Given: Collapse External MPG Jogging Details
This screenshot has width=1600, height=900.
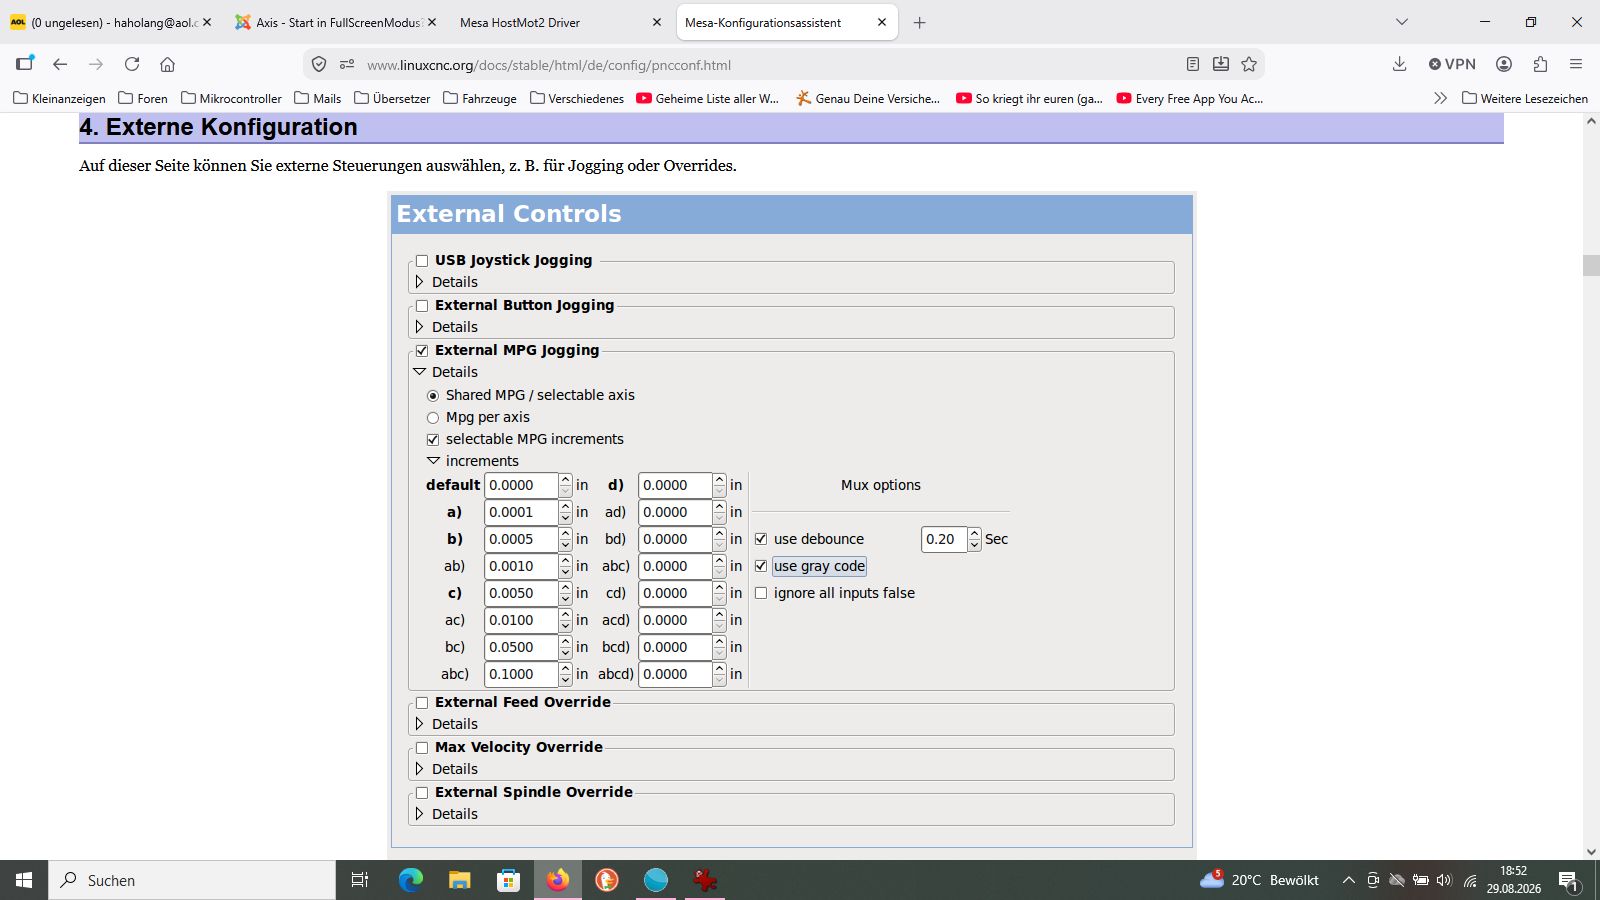Looking at the screenshot, I should pyautogui.click(x=420, y=372).
